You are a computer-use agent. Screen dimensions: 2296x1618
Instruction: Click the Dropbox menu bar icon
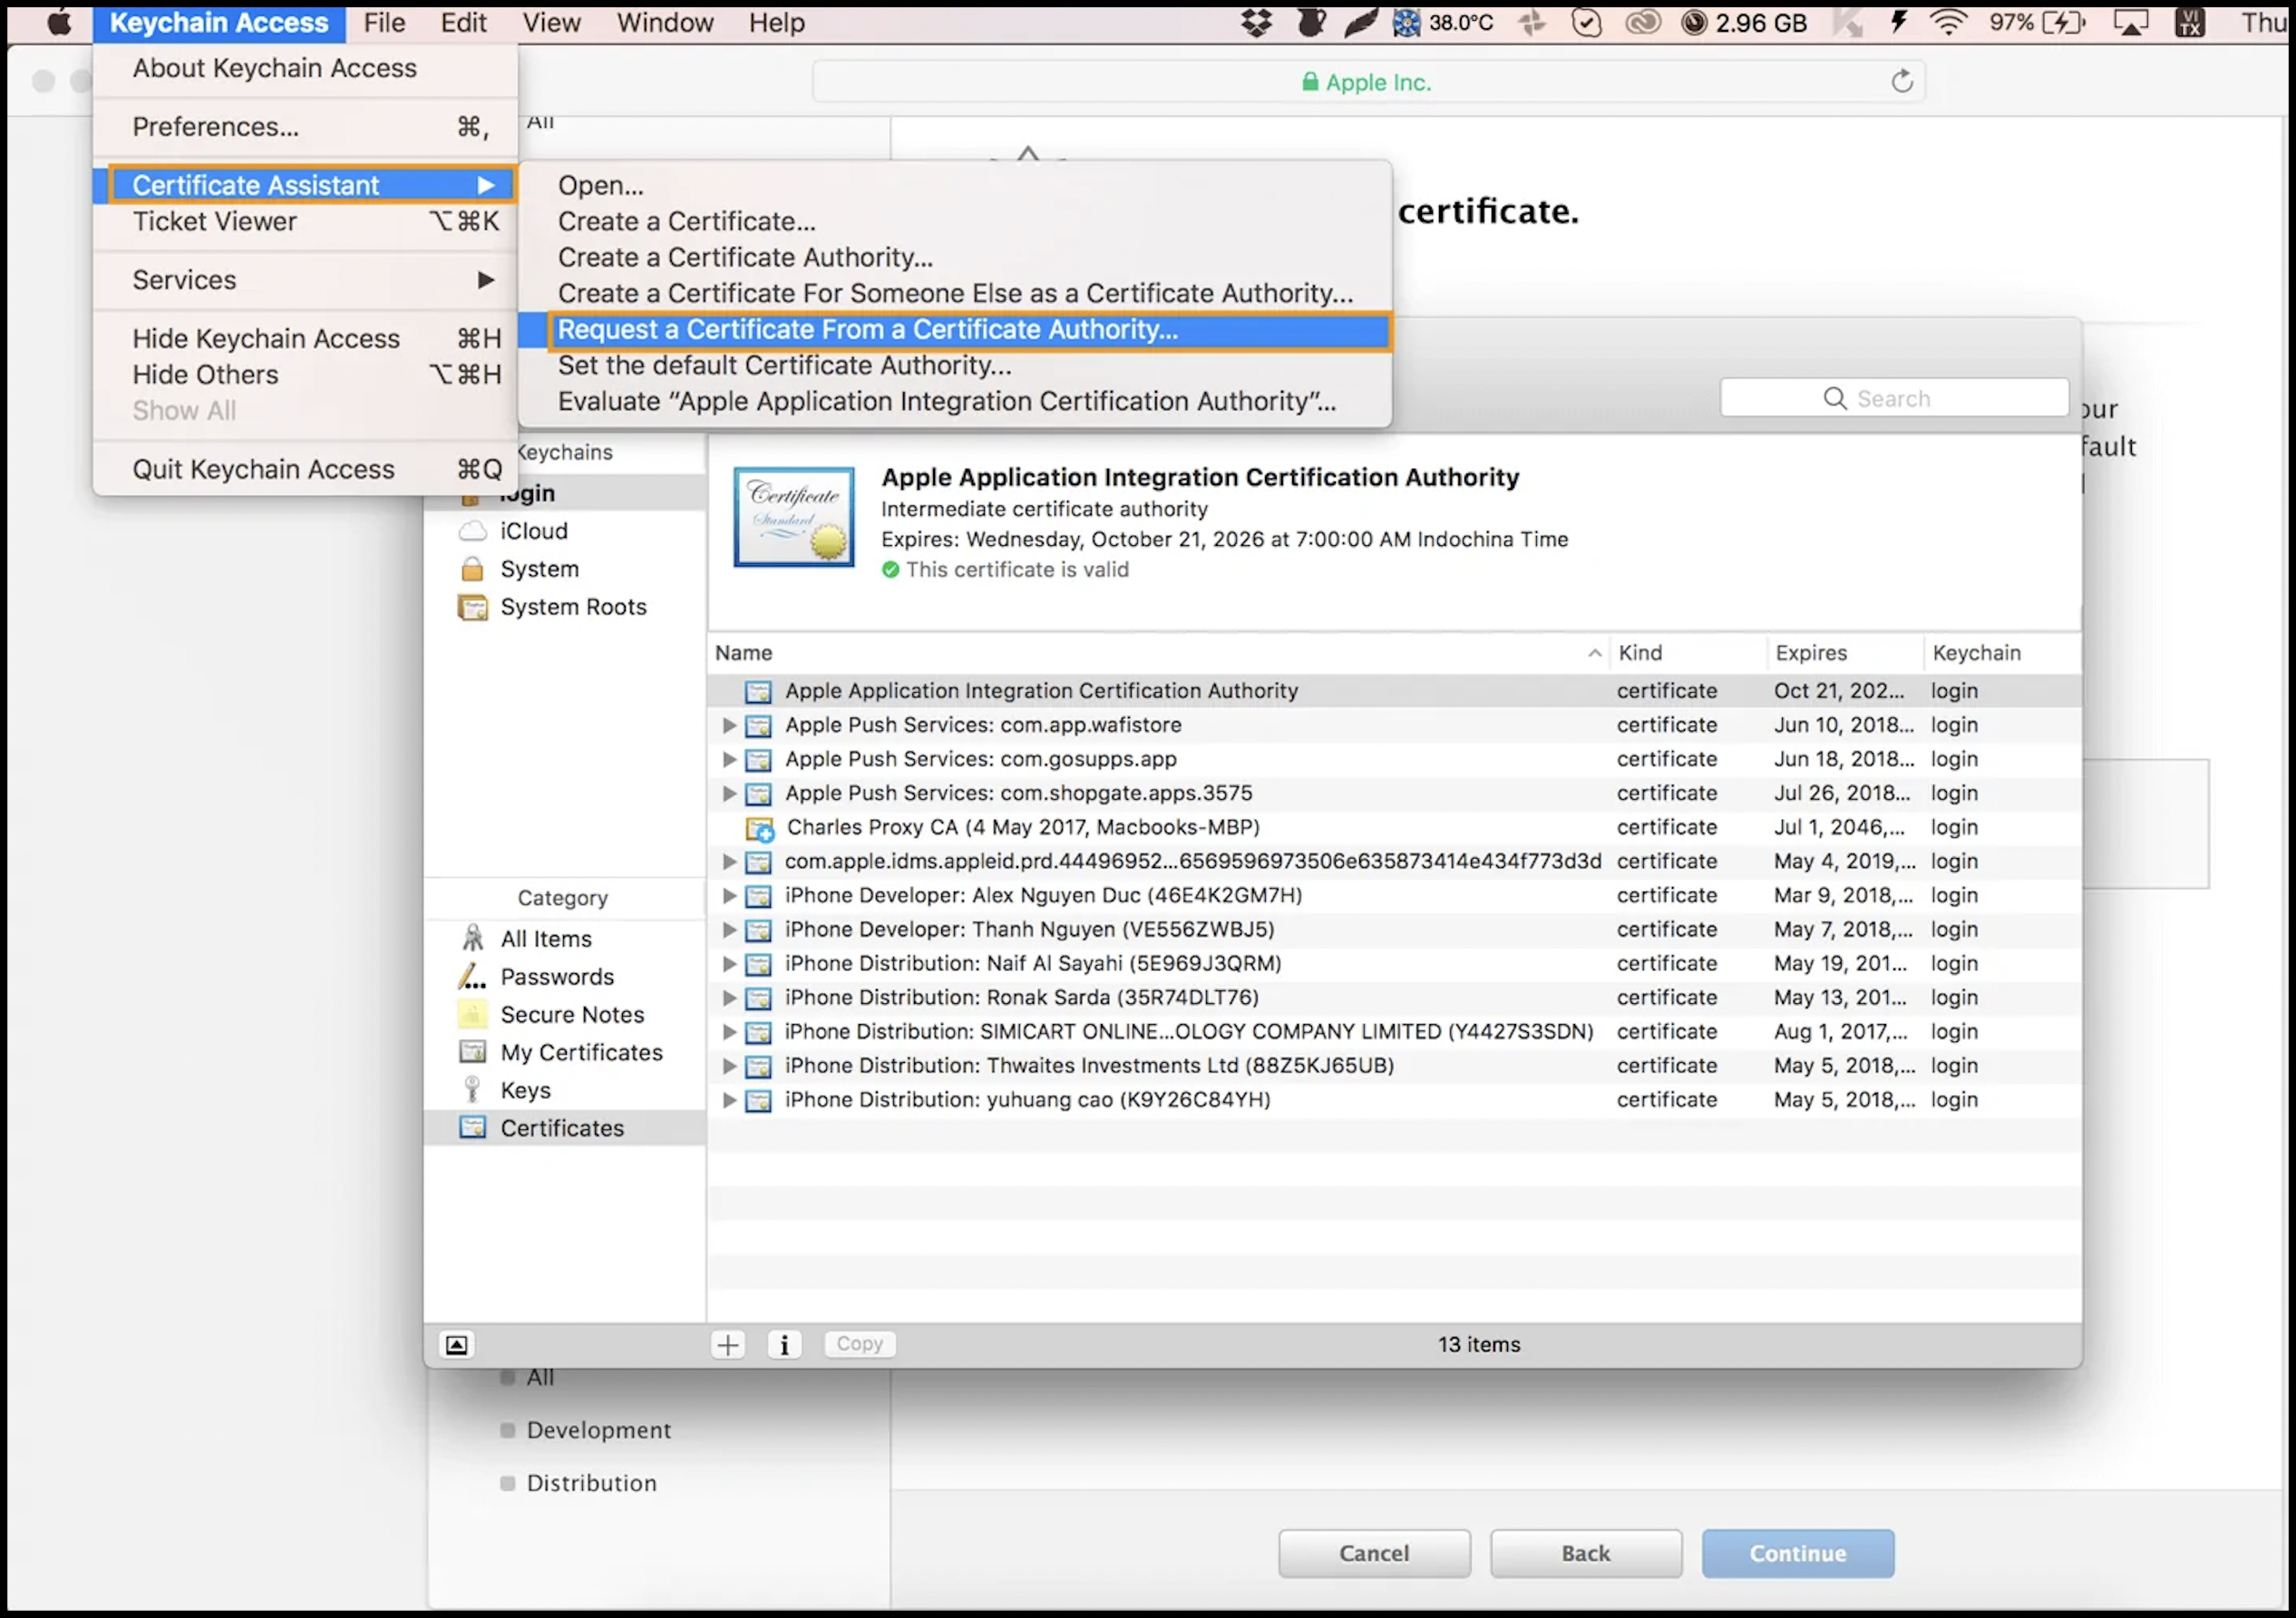click(x=1256, y=22)
